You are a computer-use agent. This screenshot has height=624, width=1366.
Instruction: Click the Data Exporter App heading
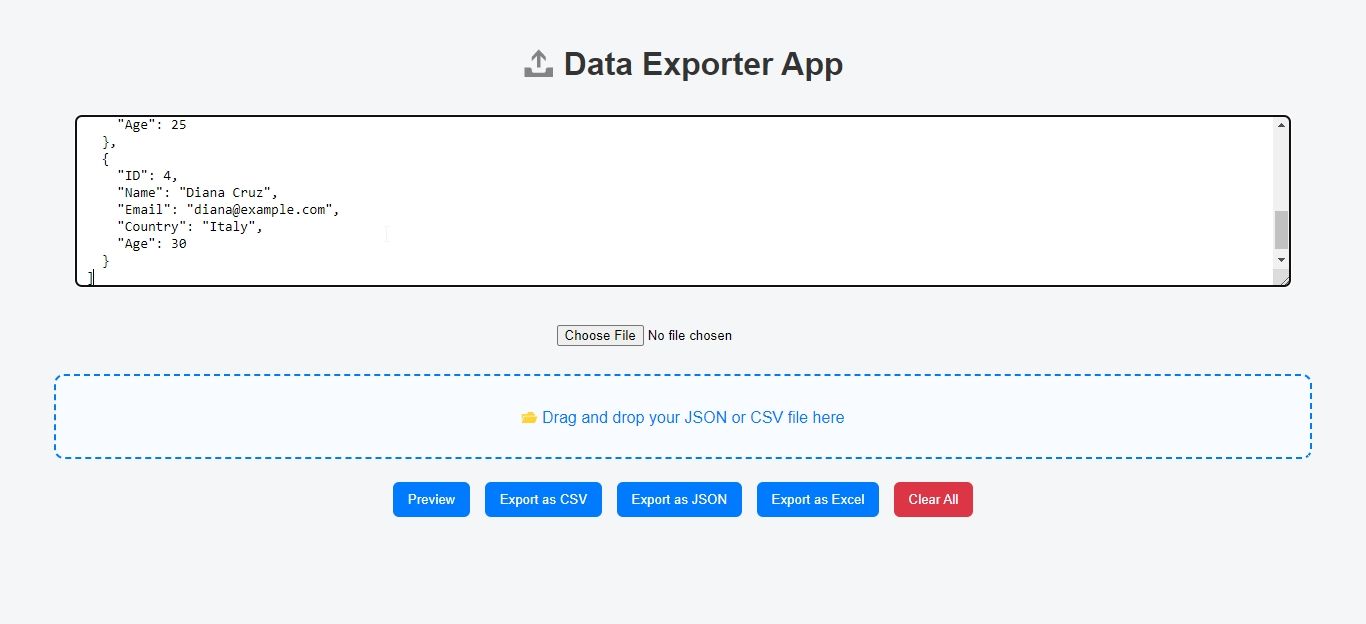[703, 64]
